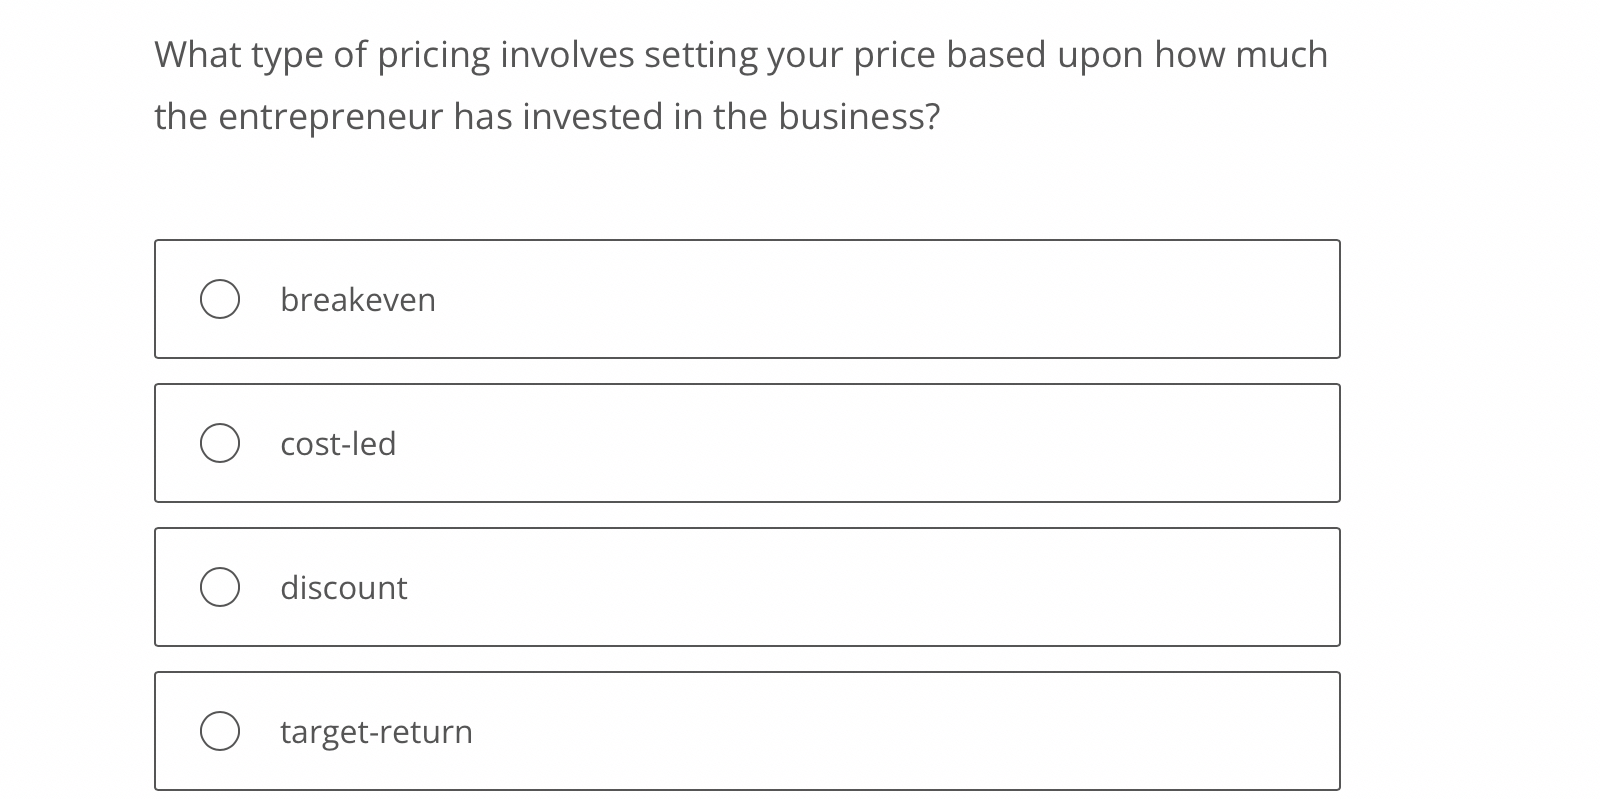This screenshot has height=799, width=1600.
Task: Click the word "What" starting the question
Action: point(197,55)
